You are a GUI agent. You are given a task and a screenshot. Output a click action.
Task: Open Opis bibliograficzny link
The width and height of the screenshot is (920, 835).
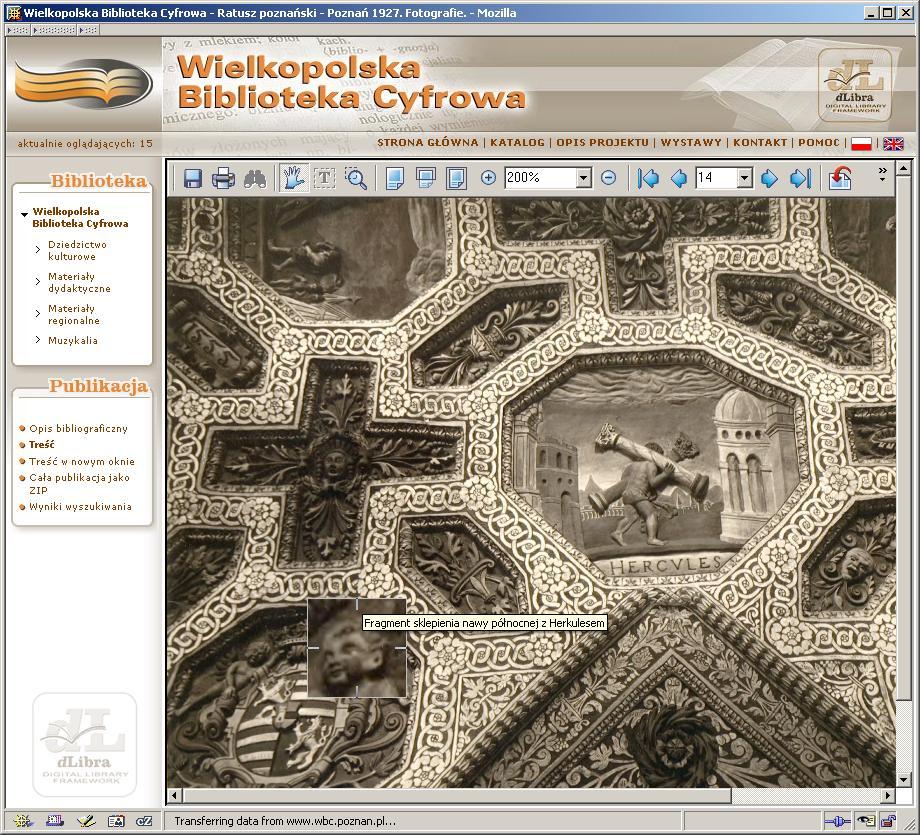78,428
